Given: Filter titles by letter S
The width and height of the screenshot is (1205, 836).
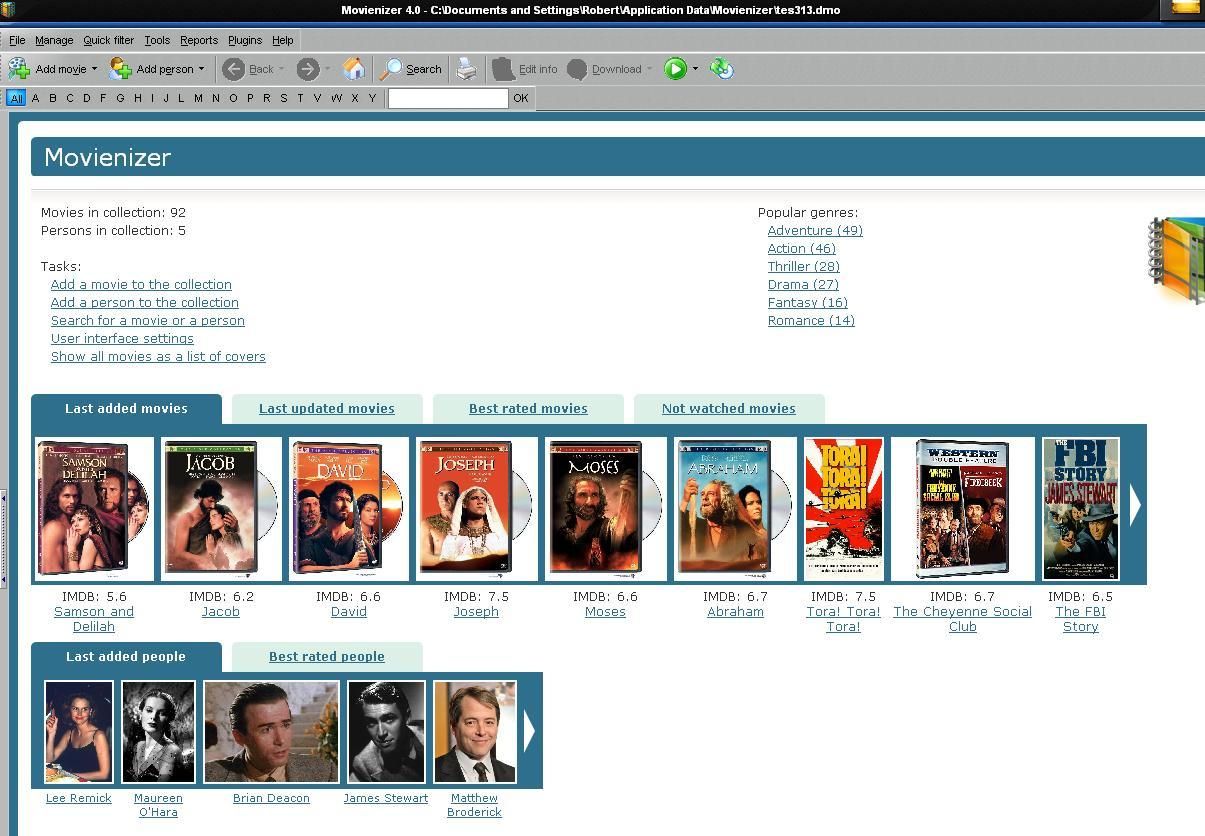Looking at the screenshot, I should point(283,98).
